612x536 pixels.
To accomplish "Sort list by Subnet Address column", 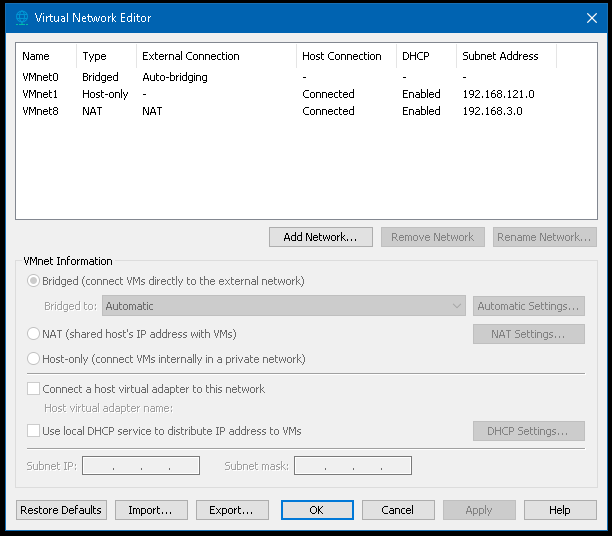I will point(500,56).
